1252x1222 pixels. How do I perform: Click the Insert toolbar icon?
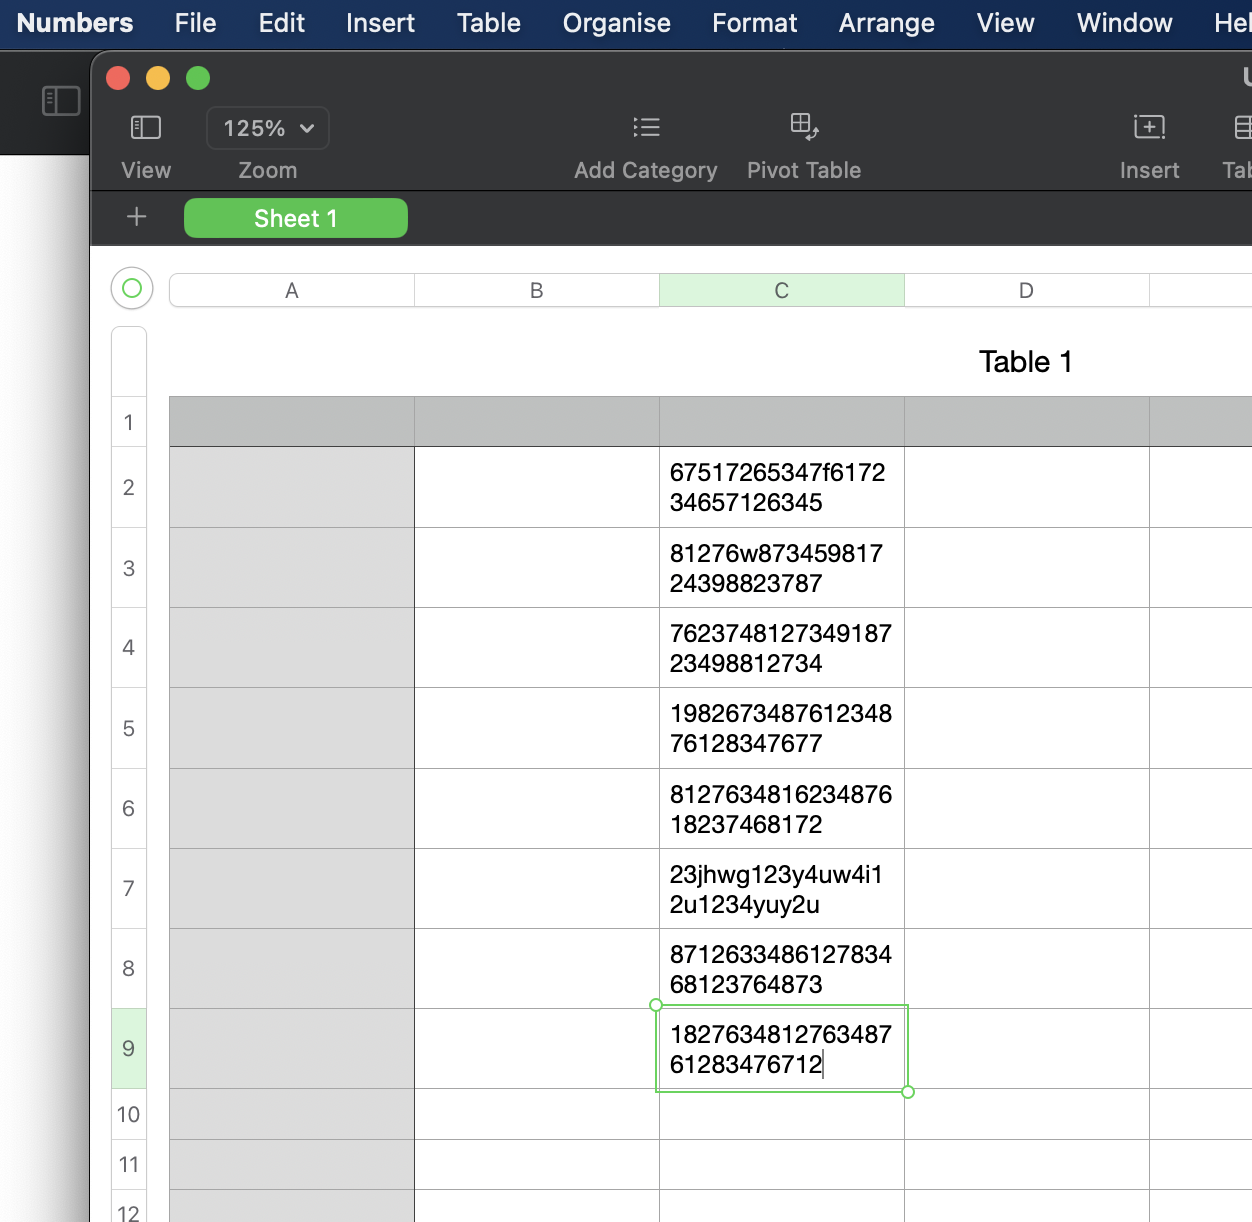click(x=1149, y=127)
